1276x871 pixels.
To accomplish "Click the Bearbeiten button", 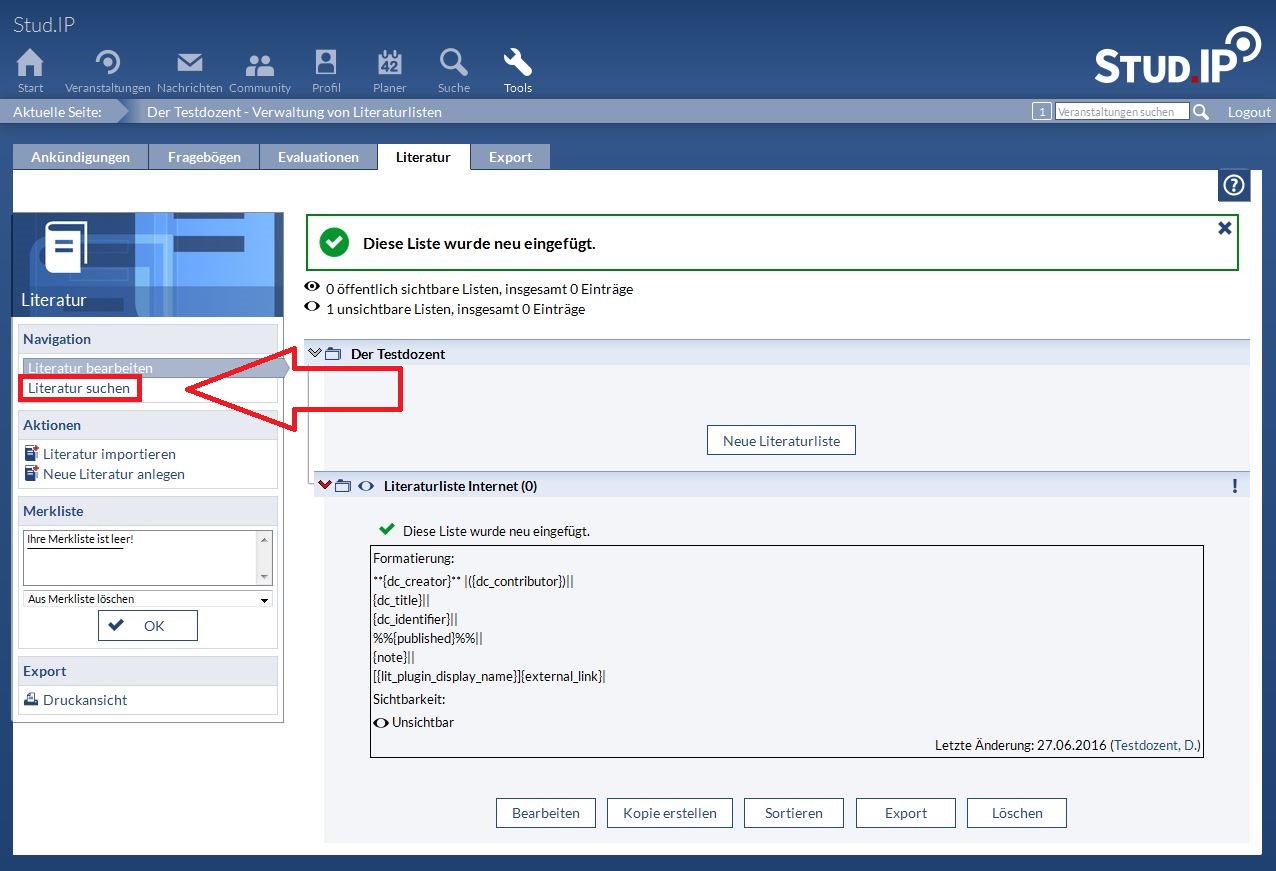I will click(545, 813).
